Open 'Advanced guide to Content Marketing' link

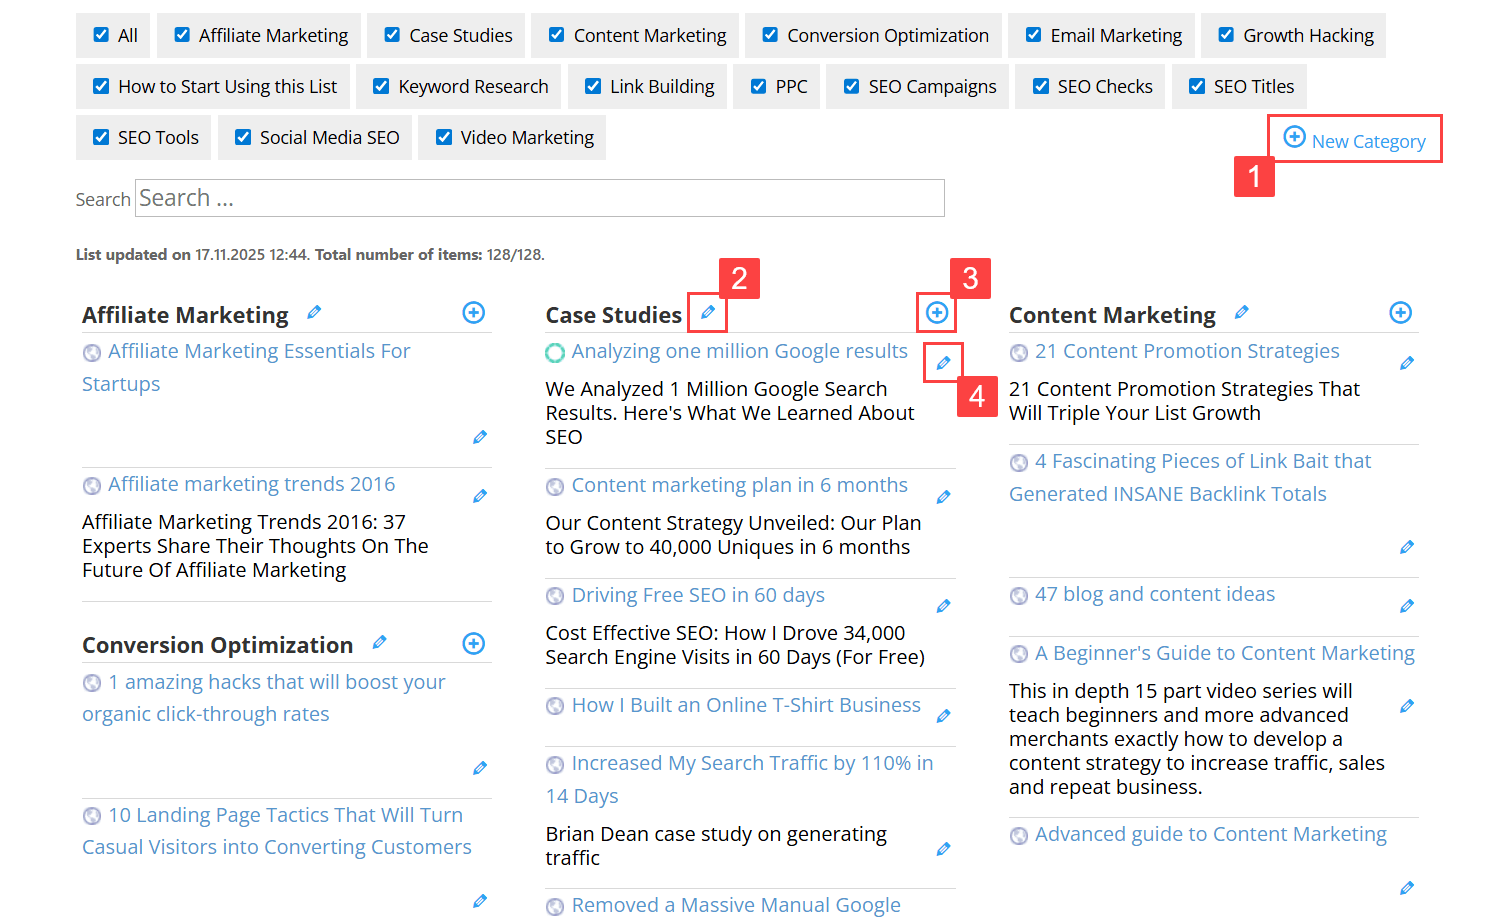point(1210,834)
